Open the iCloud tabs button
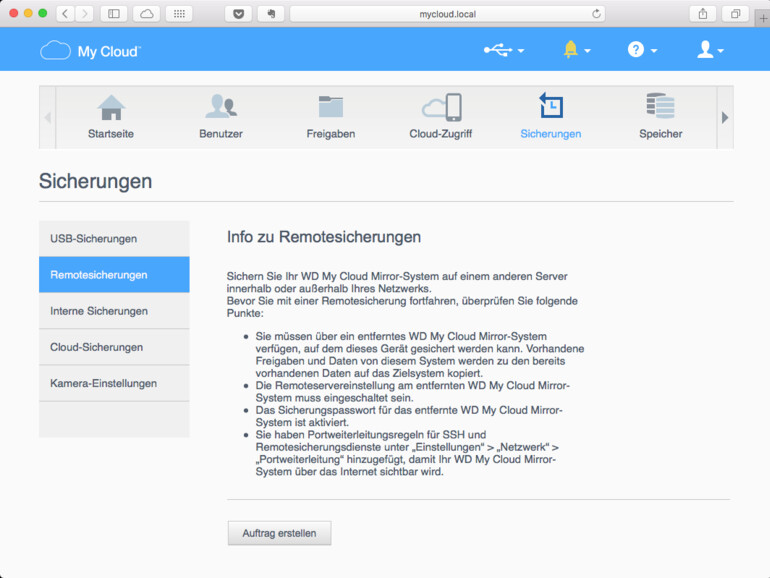 click(146, 14)
